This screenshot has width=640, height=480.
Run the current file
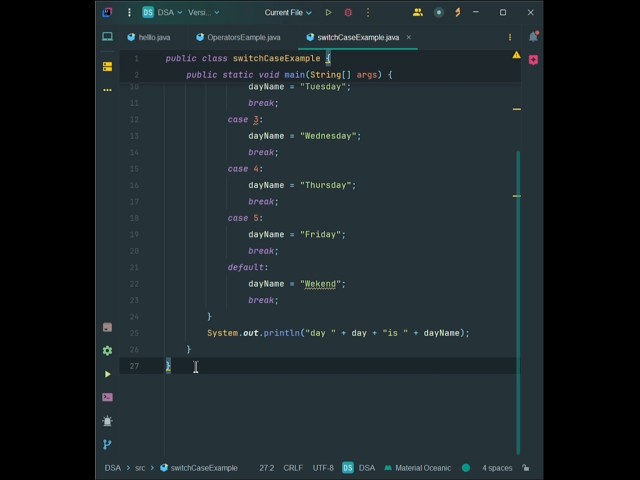click(x=329, y=13)
